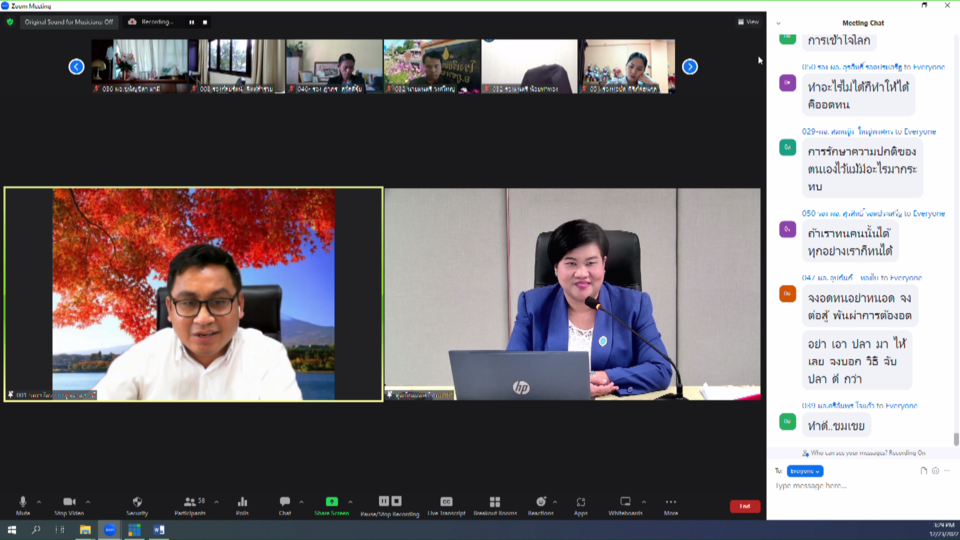Viewport: 960px width, 540px height.
Task: Toggle Original Sound for Musicians
Action: [69, 22]
